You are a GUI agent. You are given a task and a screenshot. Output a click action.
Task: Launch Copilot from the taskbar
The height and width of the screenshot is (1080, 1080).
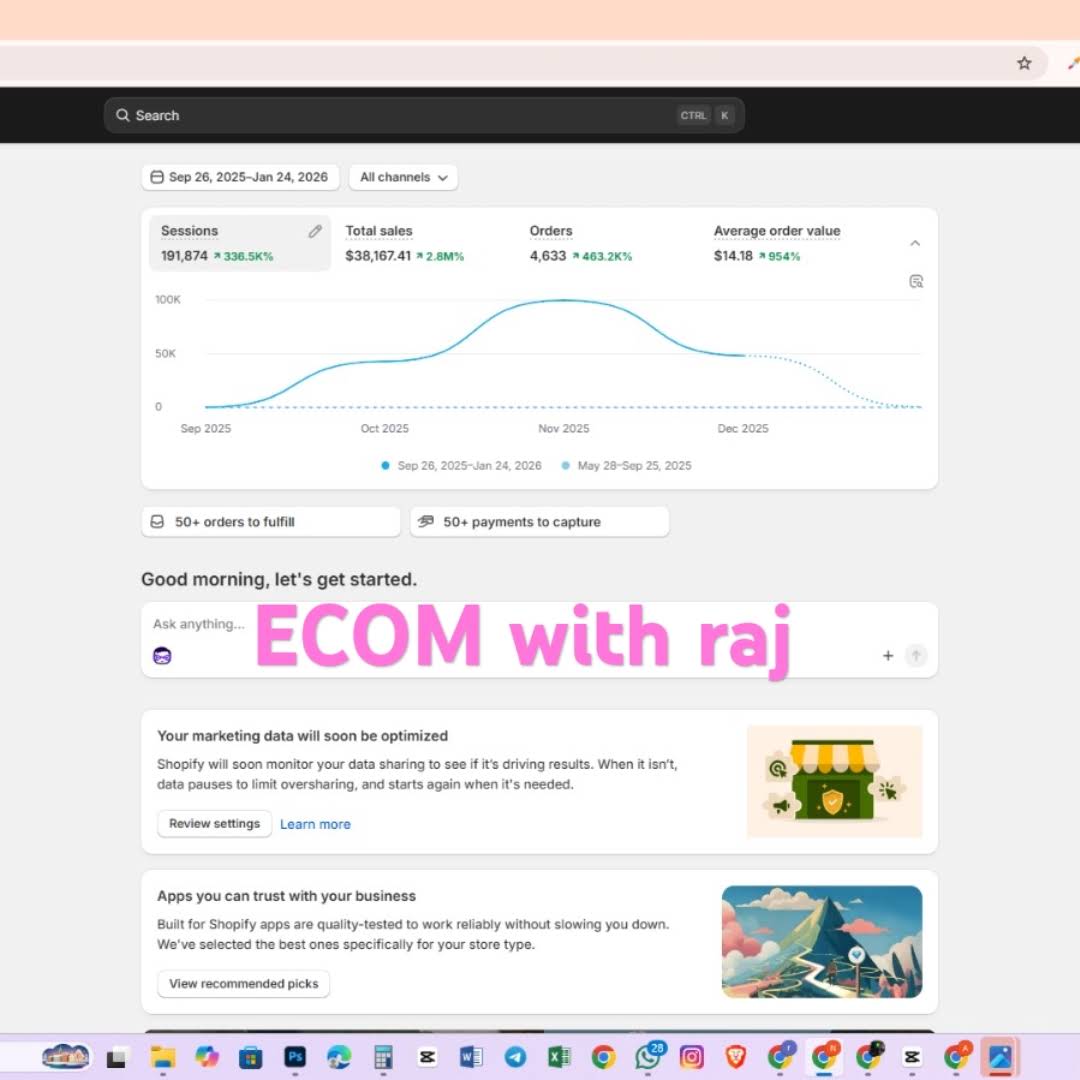tap(207, 1057)
